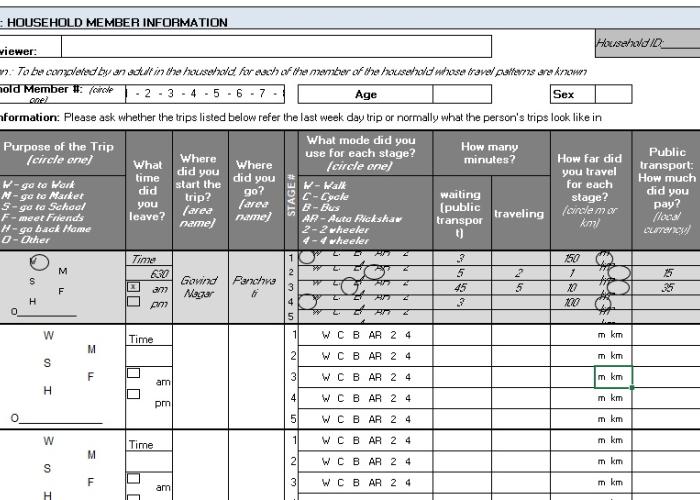Click the 'What time did you leave?' header
Image resolution: width=700 pixels, height=500 pixels.
(149, 191)
